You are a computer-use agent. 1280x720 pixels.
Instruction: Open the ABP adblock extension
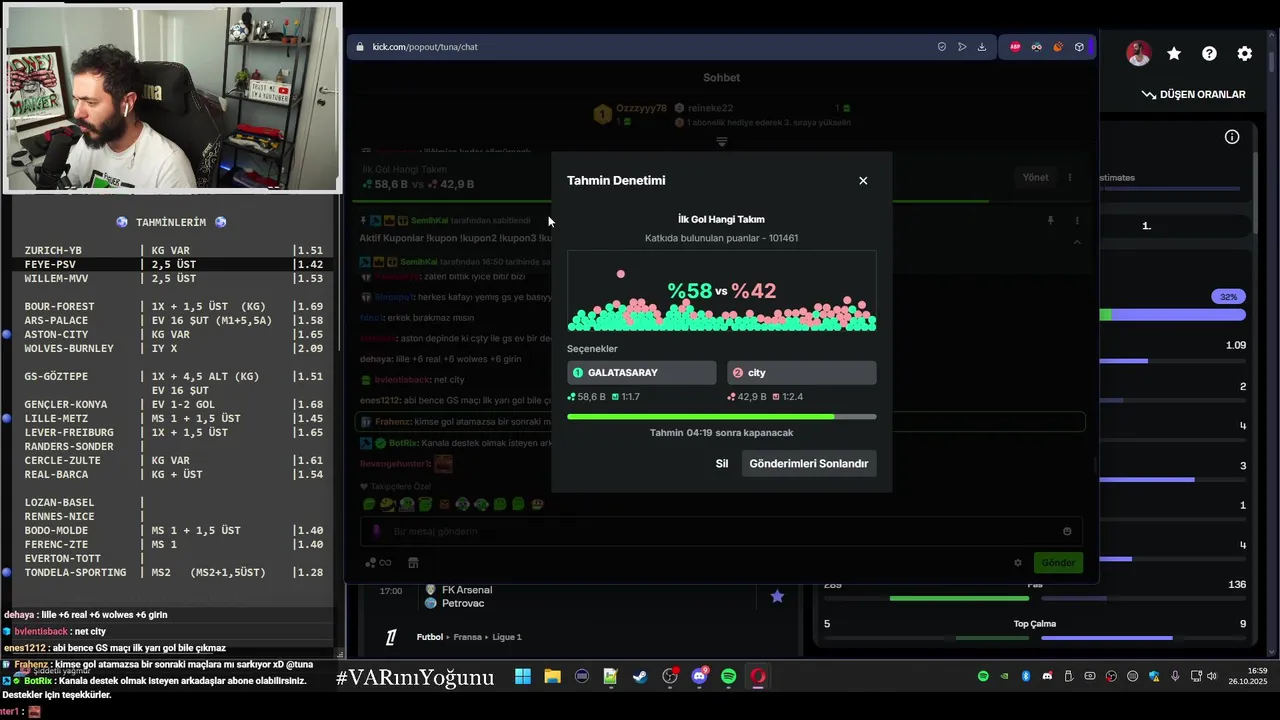pos(1015,47)
